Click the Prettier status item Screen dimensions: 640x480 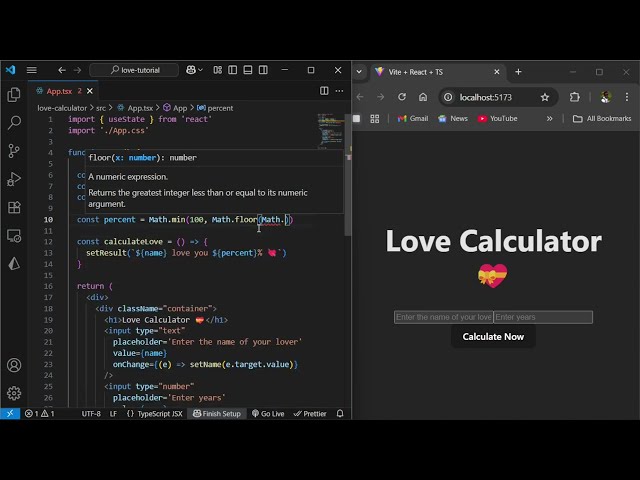(x=310, y=413)
